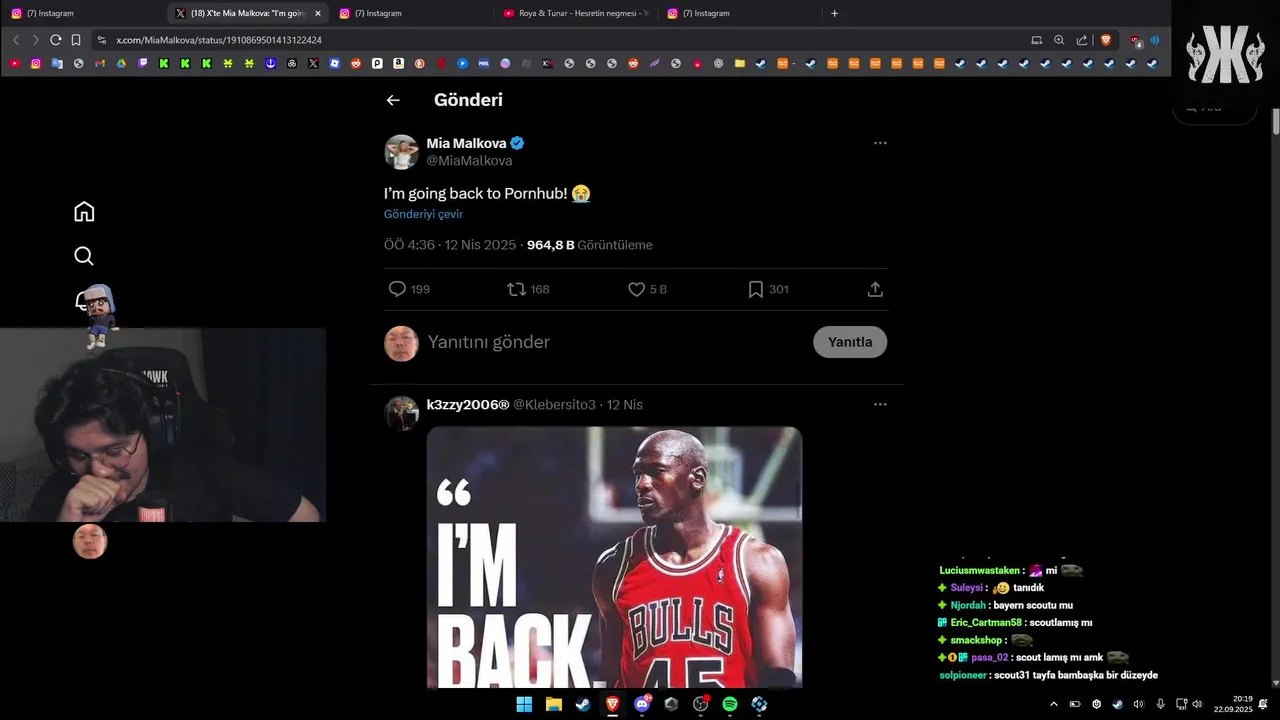The image size is (1280, 720).
Task: Open X home from sidebar
Action: 84,212
